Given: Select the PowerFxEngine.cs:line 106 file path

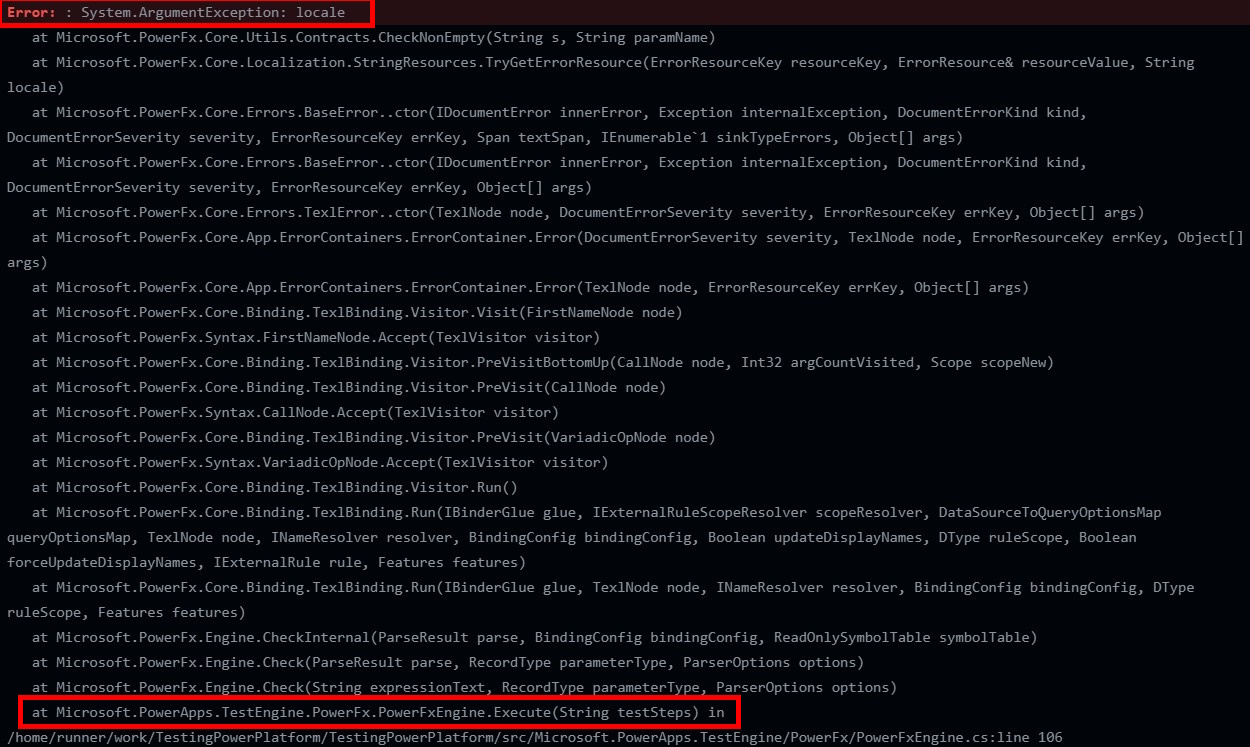Looking at the screenshot, I should tap(534, 738).
